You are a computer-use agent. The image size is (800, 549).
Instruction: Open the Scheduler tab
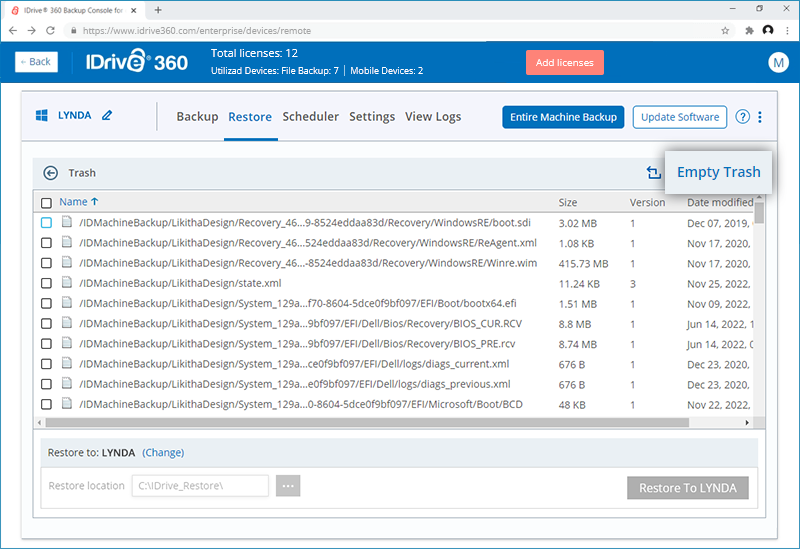click(x=311, y=116)
